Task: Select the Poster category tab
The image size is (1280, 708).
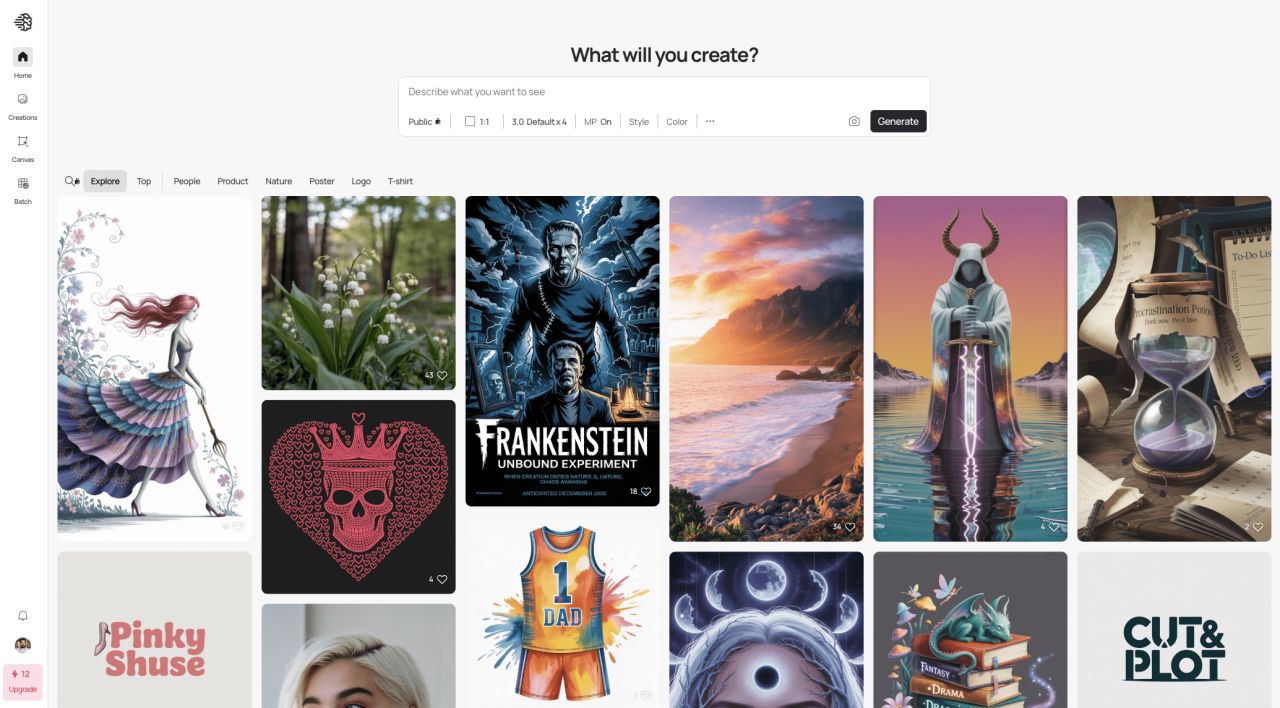Action: pos(322,181)
